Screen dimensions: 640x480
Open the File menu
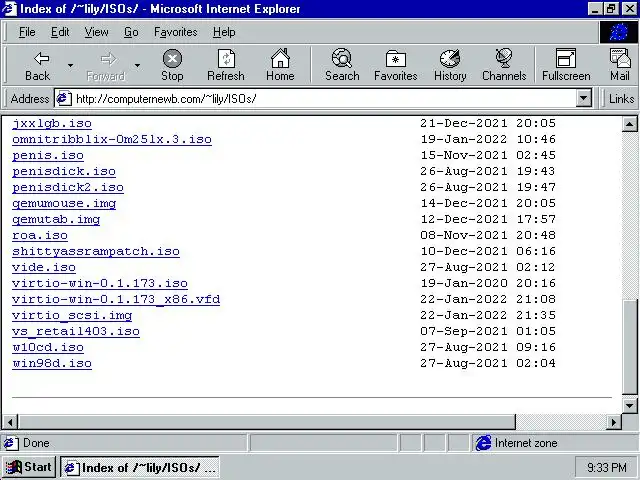click(27, 32)
